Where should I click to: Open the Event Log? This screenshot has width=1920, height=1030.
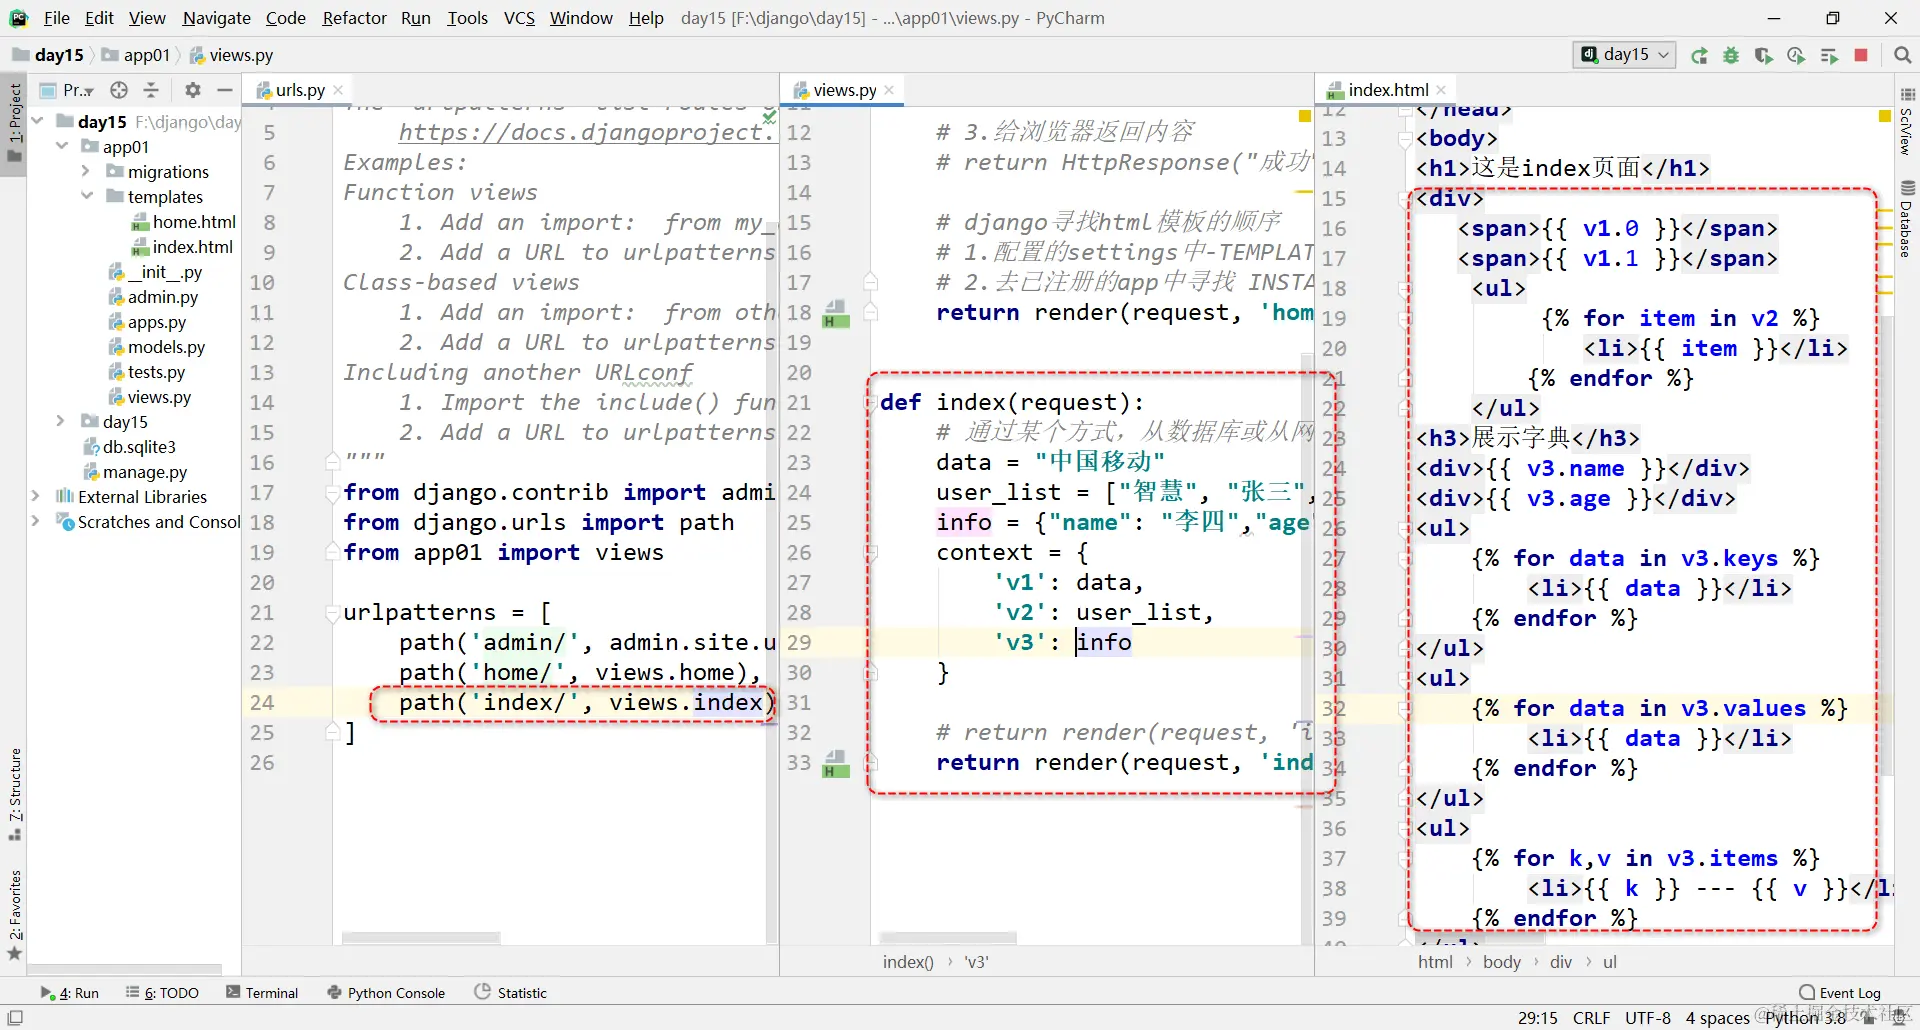pos(1840,993)
